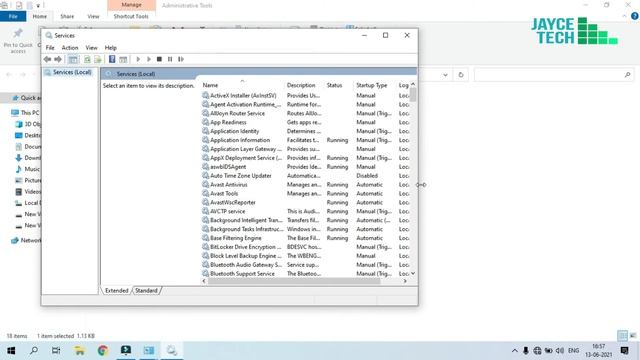The height and width of the screenshot is (360, 640).
Task: Open the Help menu in Services
Action: pos(111,48)
